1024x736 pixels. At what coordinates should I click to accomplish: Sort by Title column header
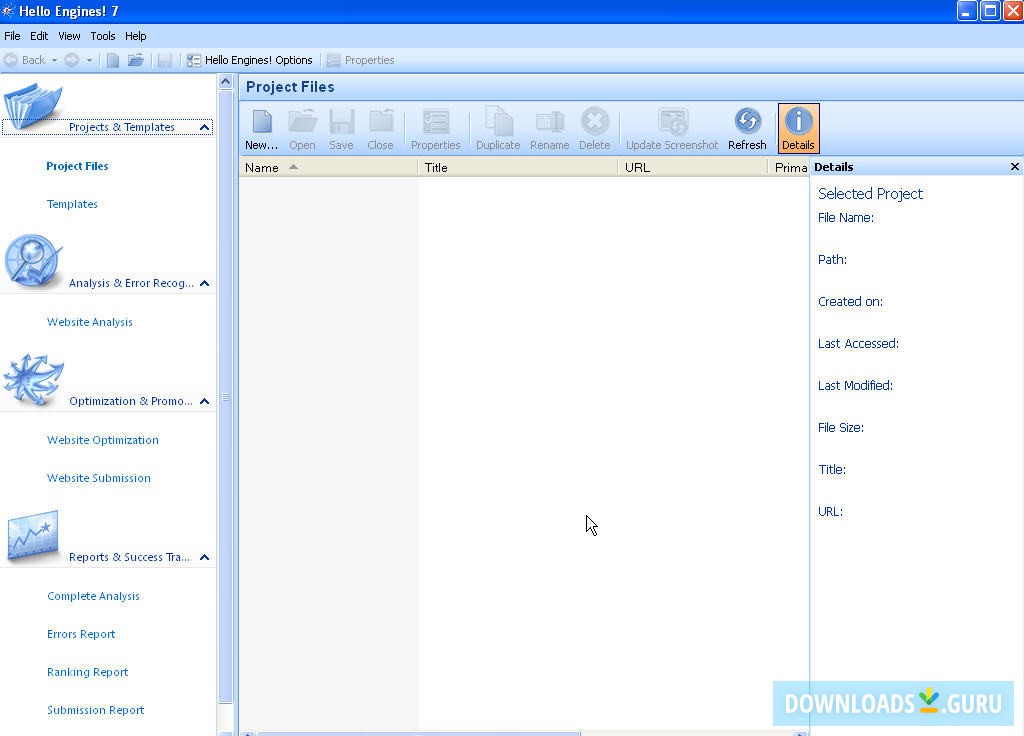click(x=517, y=168)
